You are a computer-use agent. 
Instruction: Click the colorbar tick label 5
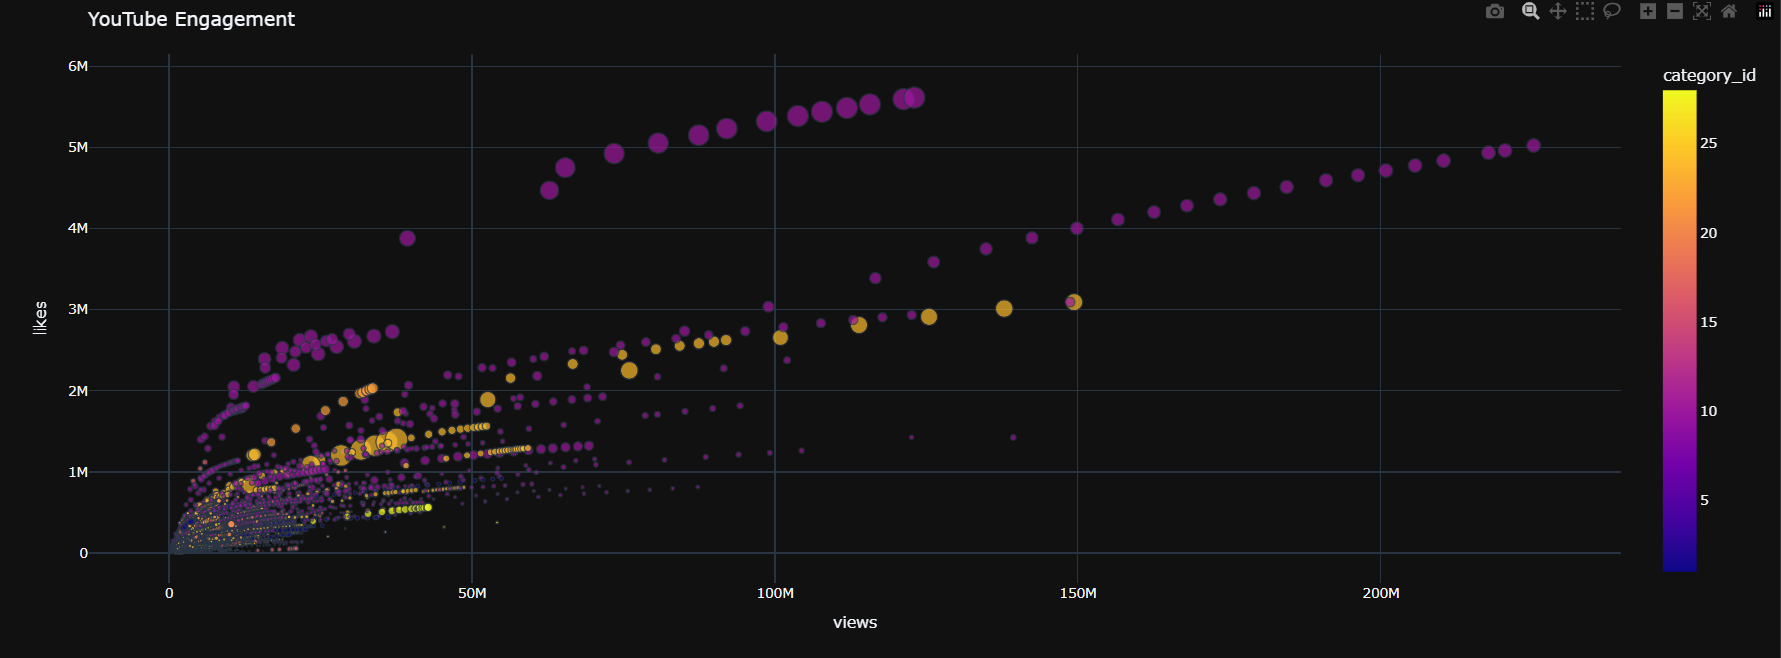click(1705, 500)
